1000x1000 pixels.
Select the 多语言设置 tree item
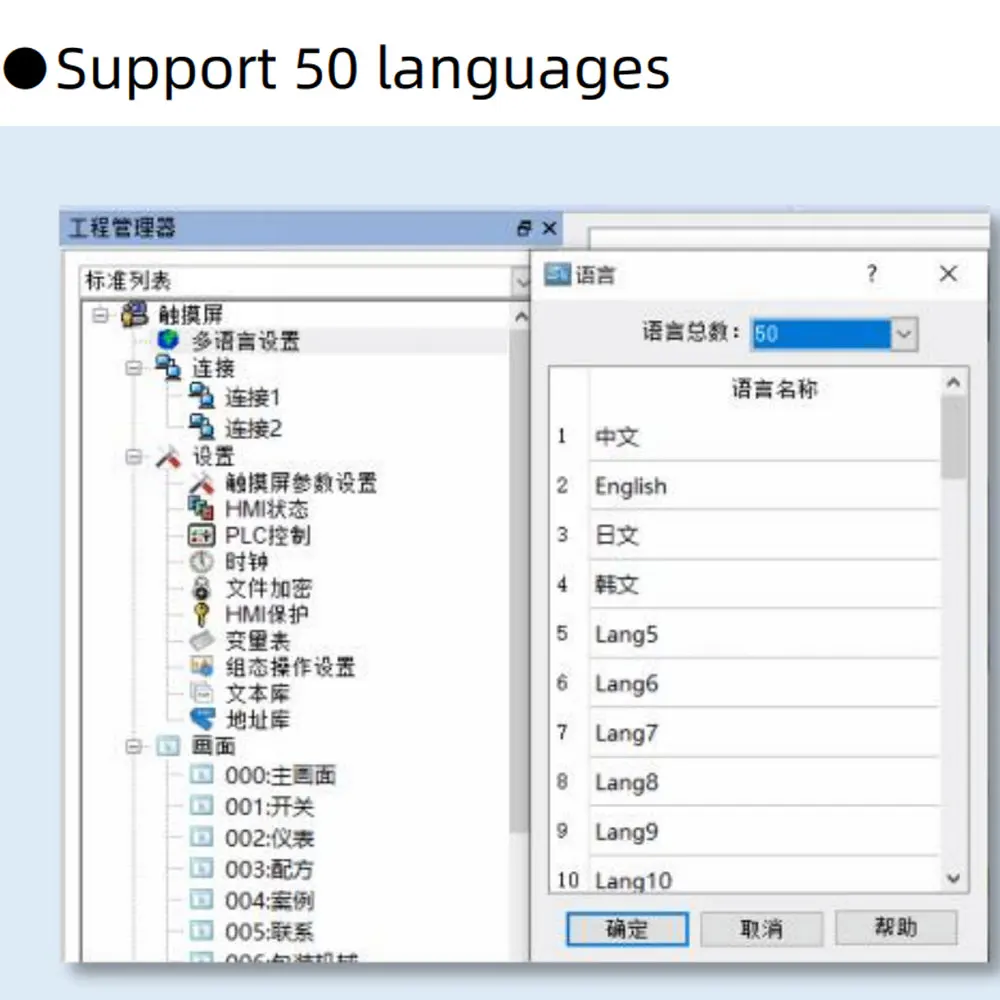click(x=246, y=341)
